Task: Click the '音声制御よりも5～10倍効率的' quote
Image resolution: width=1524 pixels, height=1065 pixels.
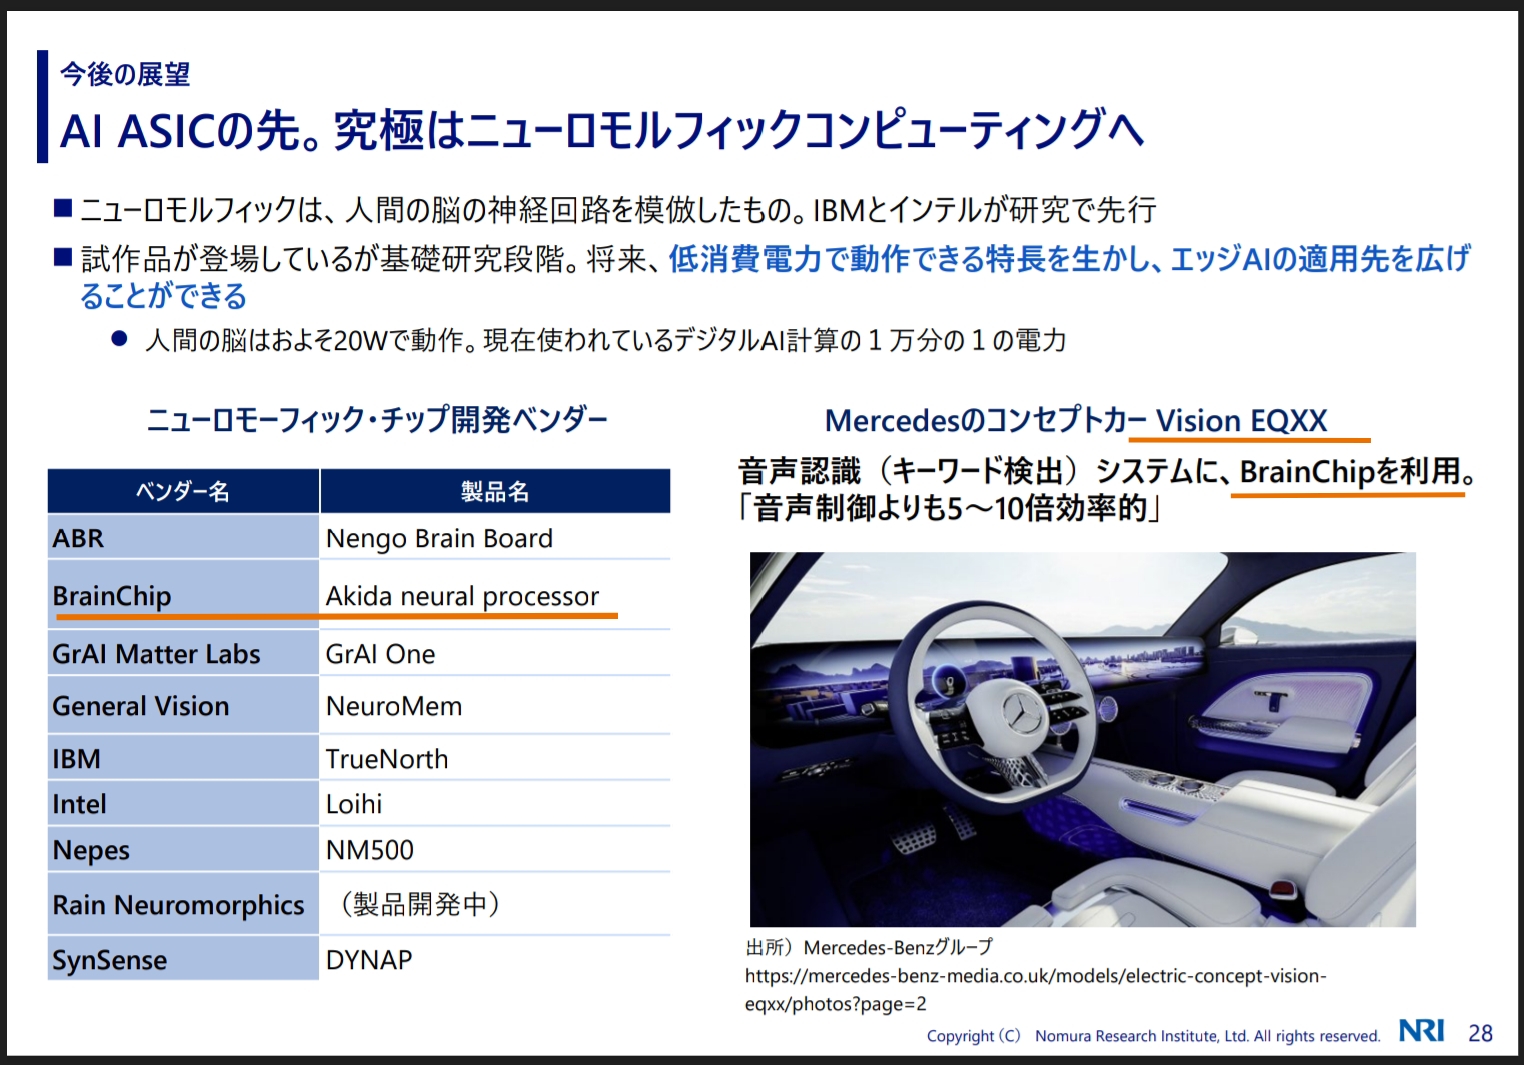Action: coord(948,508)
